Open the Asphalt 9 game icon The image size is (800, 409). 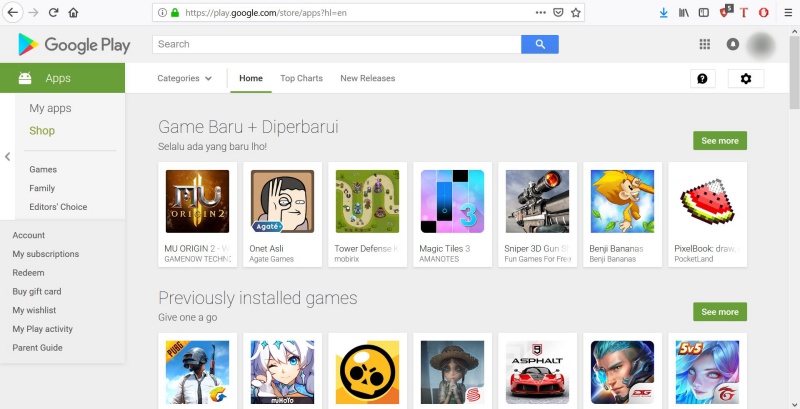pyautogui.click(x=537, y=372)
